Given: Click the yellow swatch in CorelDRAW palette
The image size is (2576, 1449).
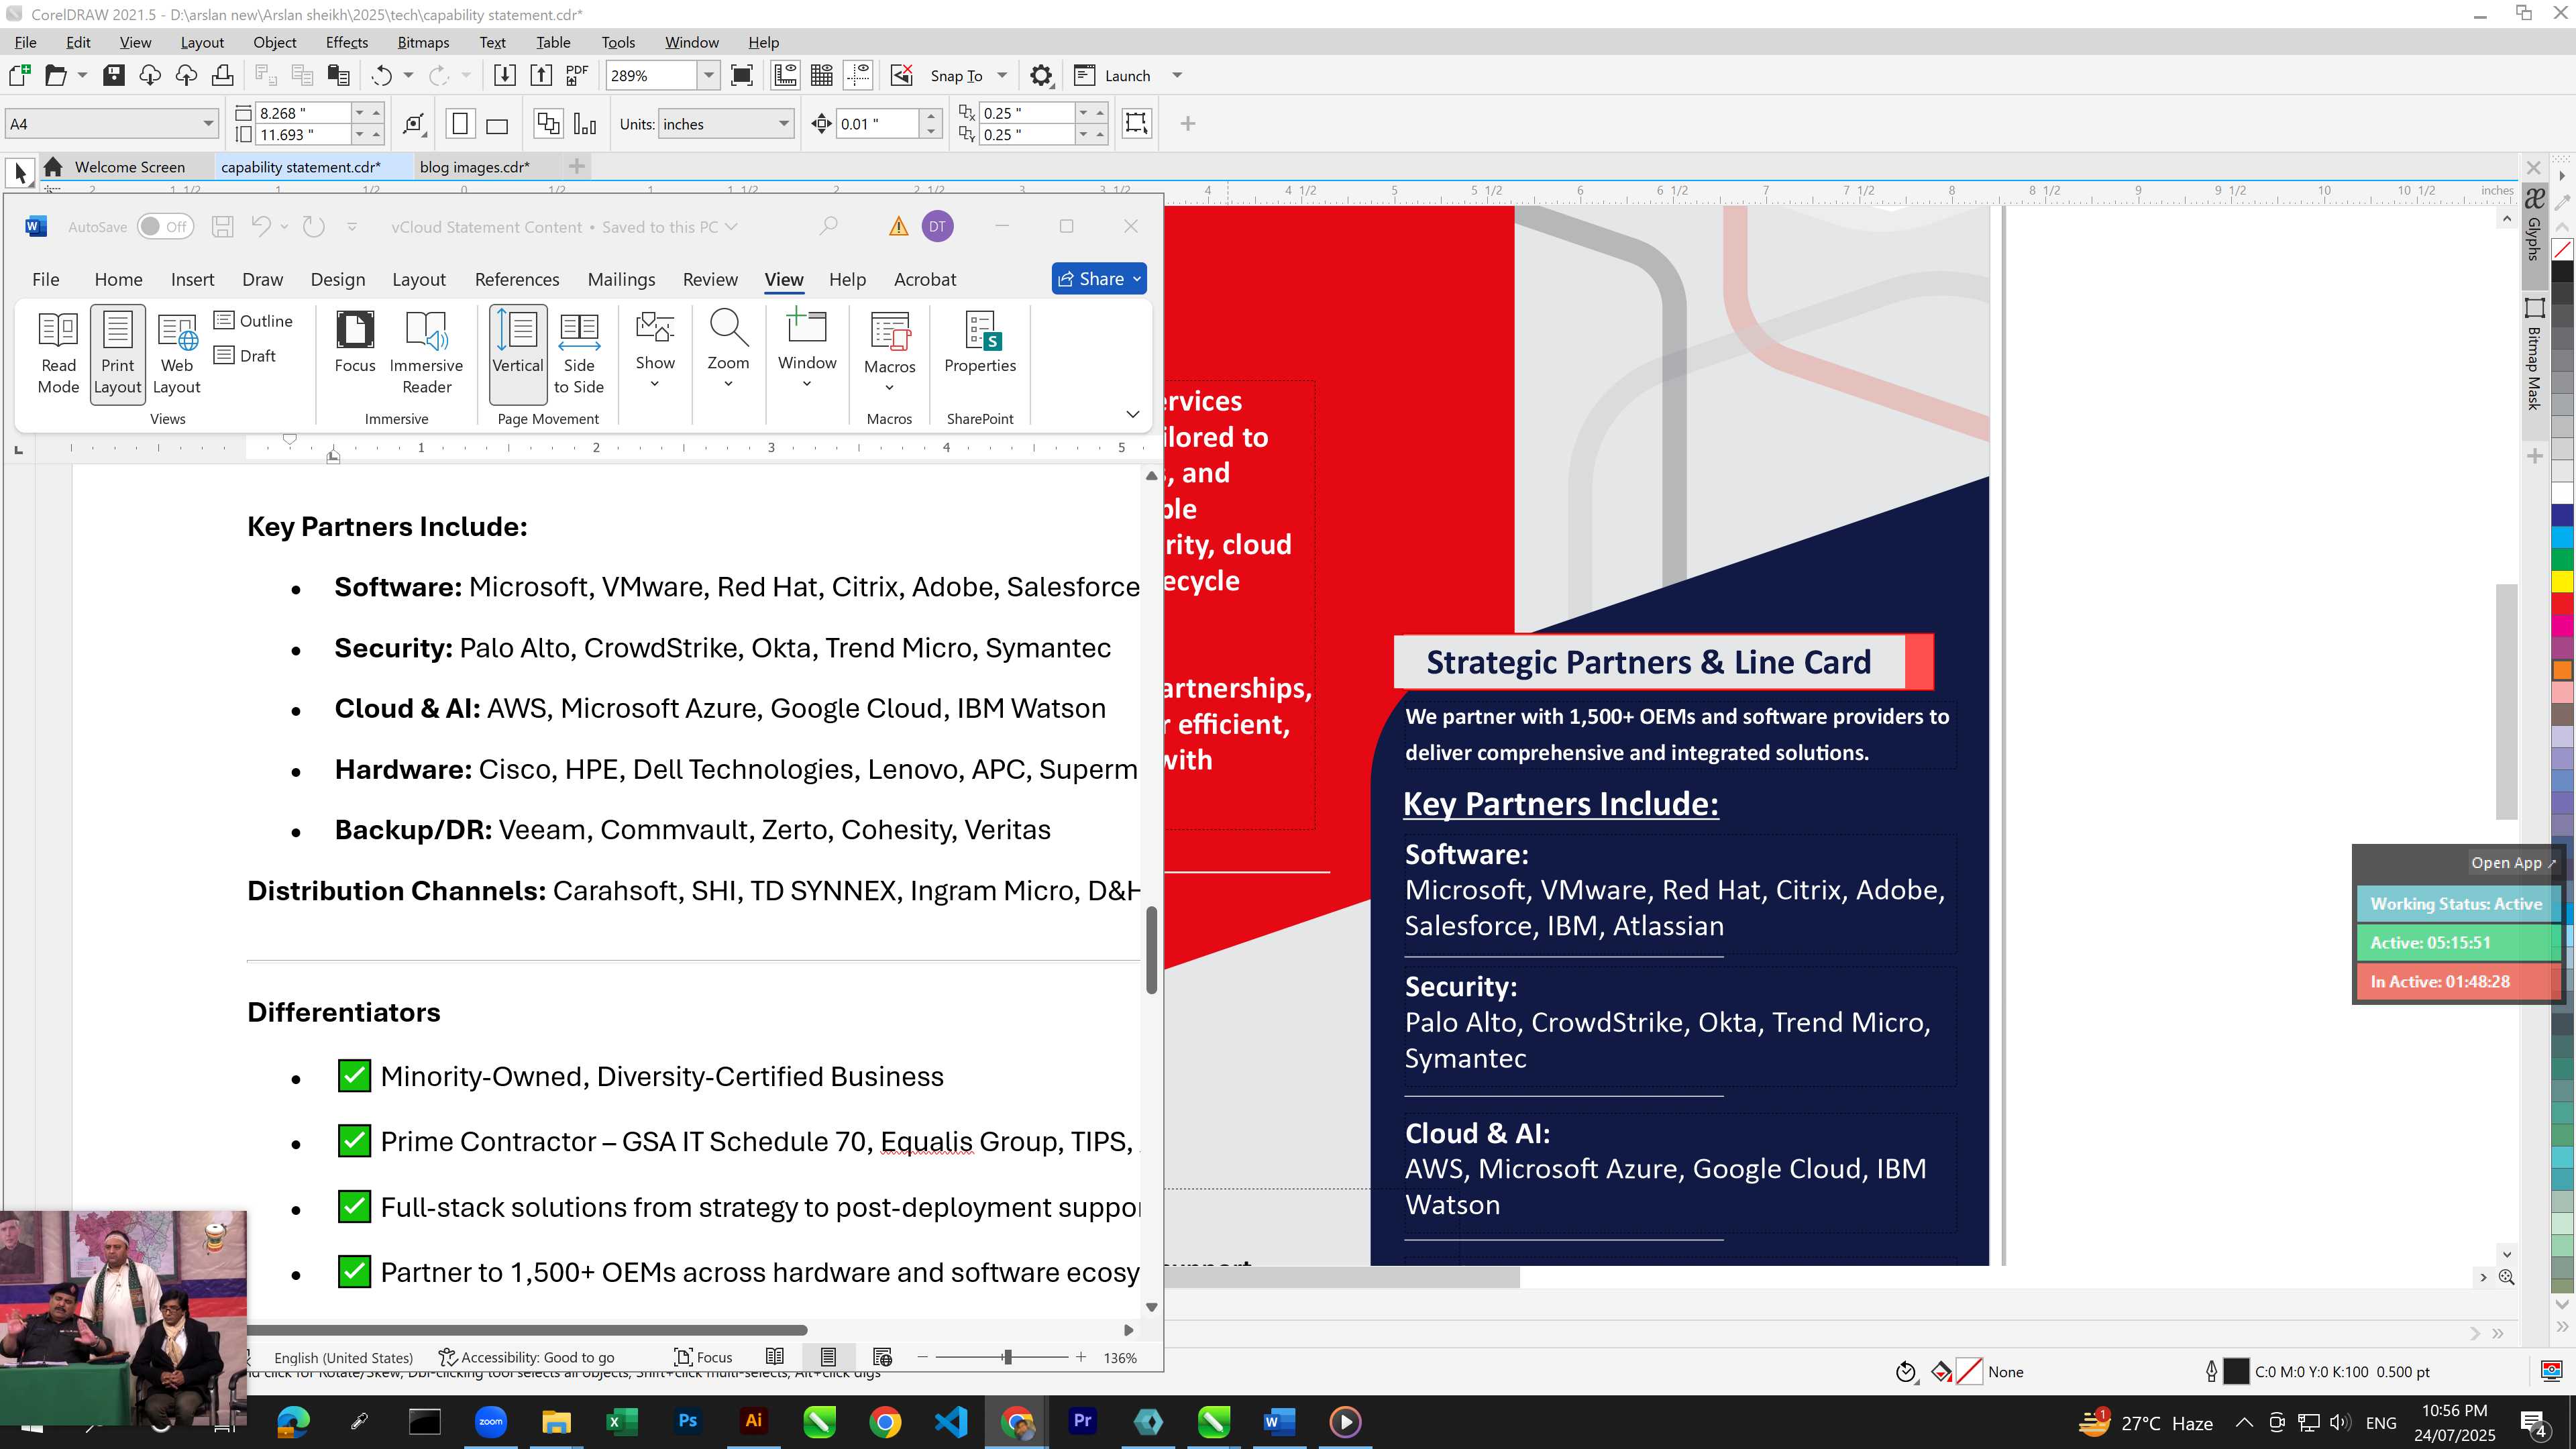Looking at the screenshot, I should pos(2563,581).
